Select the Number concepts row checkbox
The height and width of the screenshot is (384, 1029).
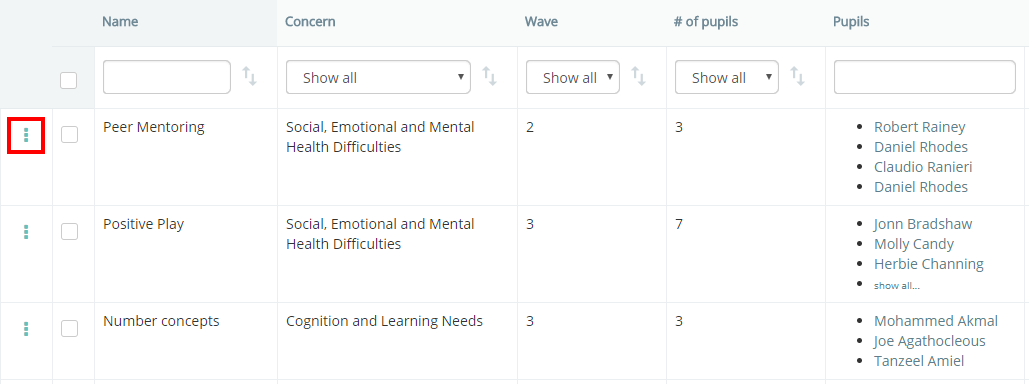[69, 328]
